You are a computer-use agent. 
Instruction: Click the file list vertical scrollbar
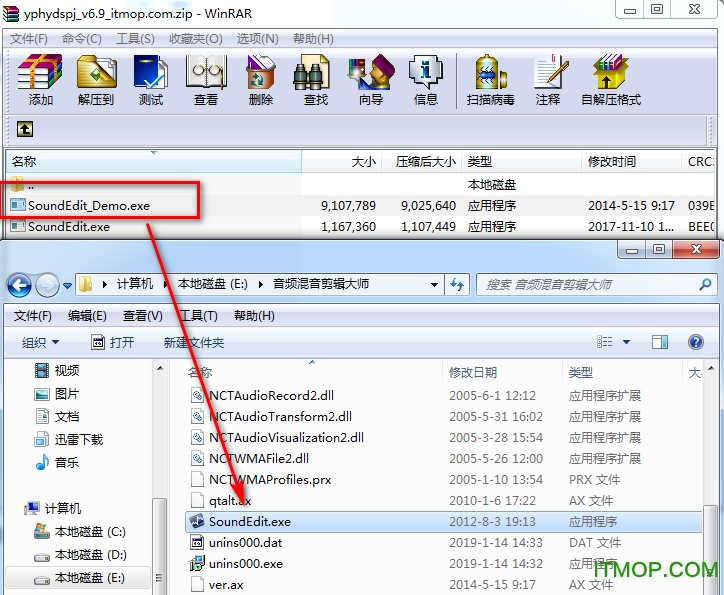click(x=710, y=549)
